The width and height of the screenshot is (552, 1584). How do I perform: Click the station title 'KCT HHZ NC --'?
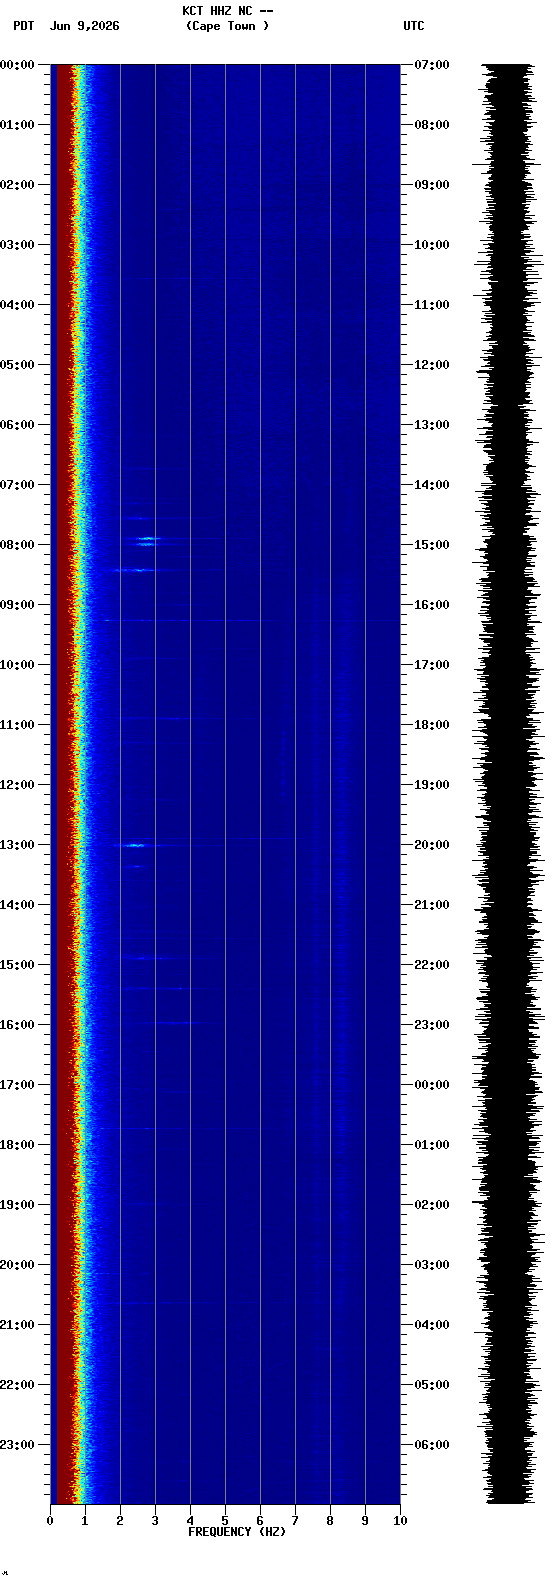pos(228,11)
